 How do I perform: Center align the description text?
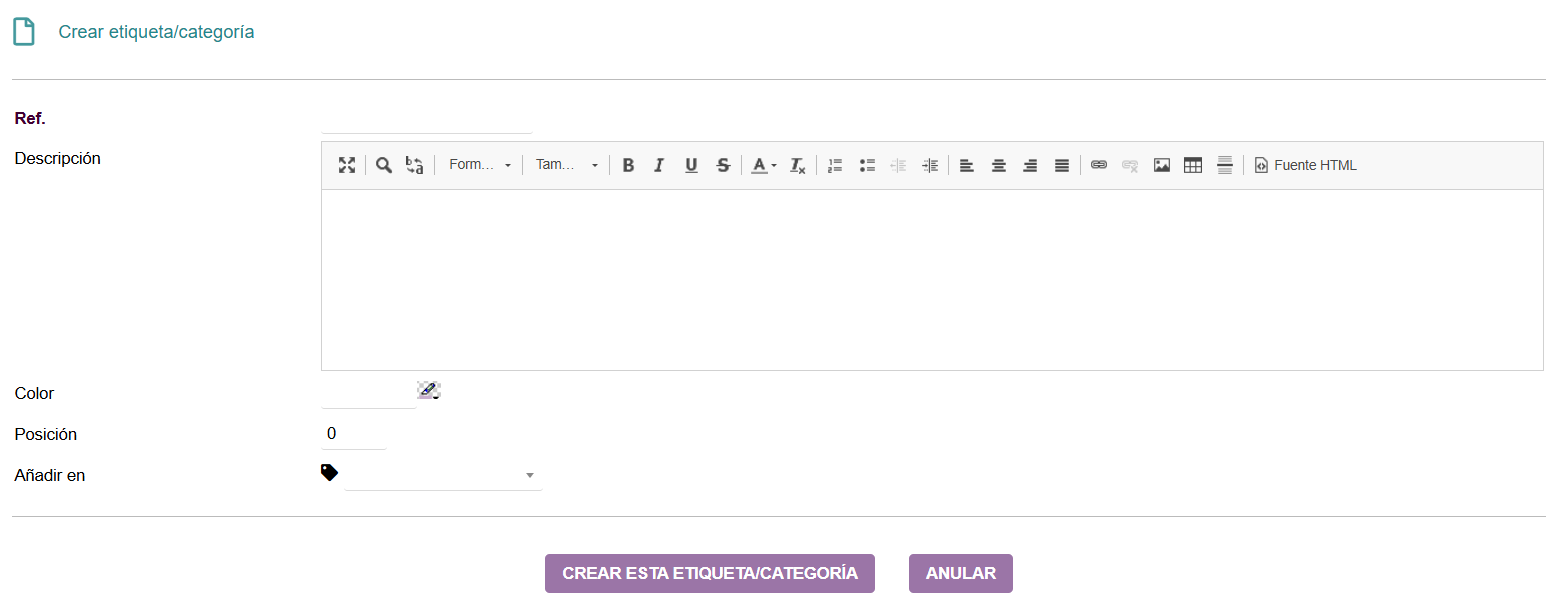(998, 165)
